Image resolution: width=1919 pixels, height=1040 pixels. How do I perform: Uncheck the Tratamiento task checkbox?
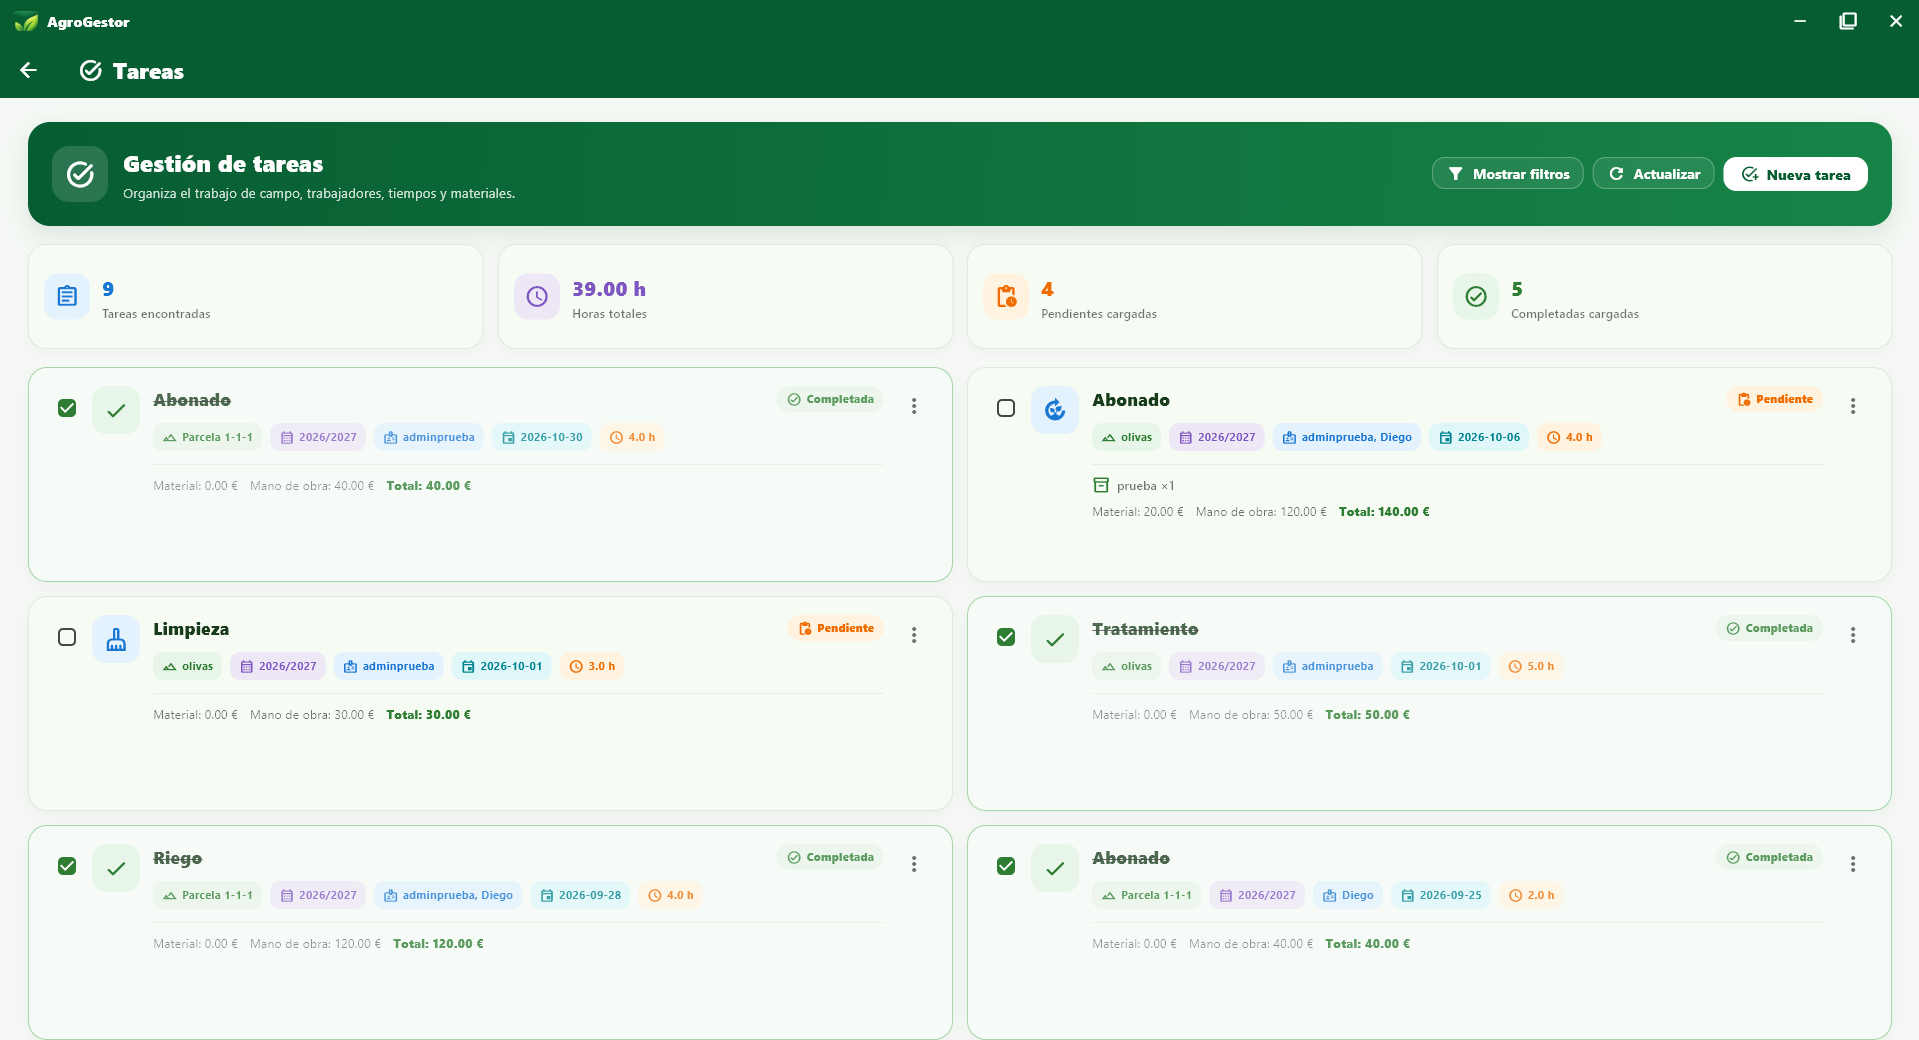point(1006,637)
